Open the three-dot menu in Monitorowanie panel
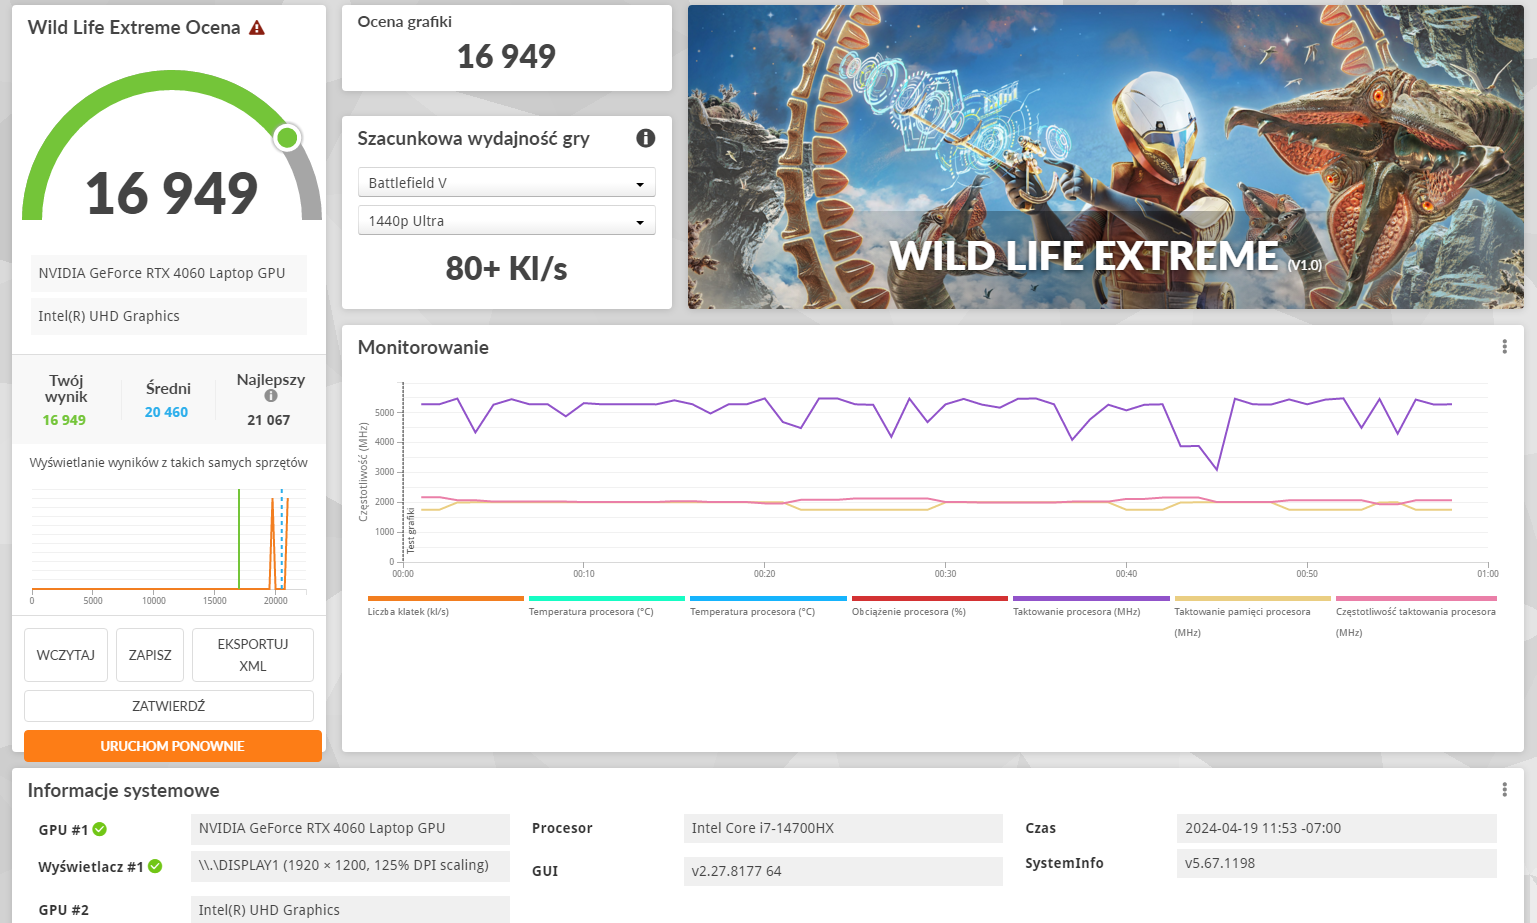The image size is (1537, 923). (1504, 347)
